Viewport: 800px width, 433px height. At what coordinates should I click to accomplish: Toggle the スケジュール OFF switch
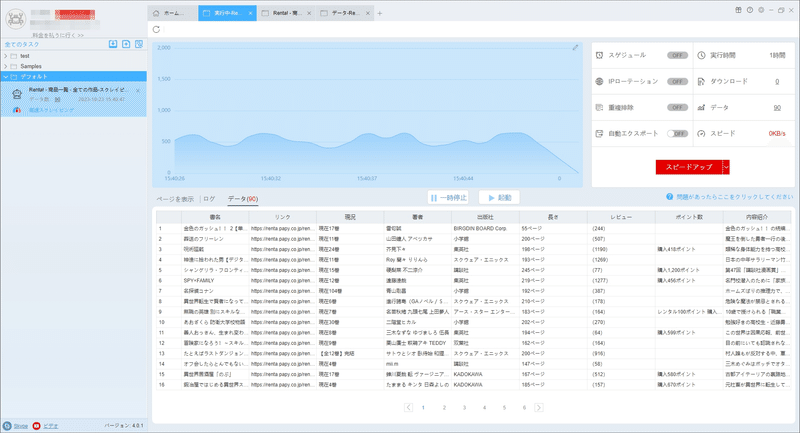tap(677, 55)
